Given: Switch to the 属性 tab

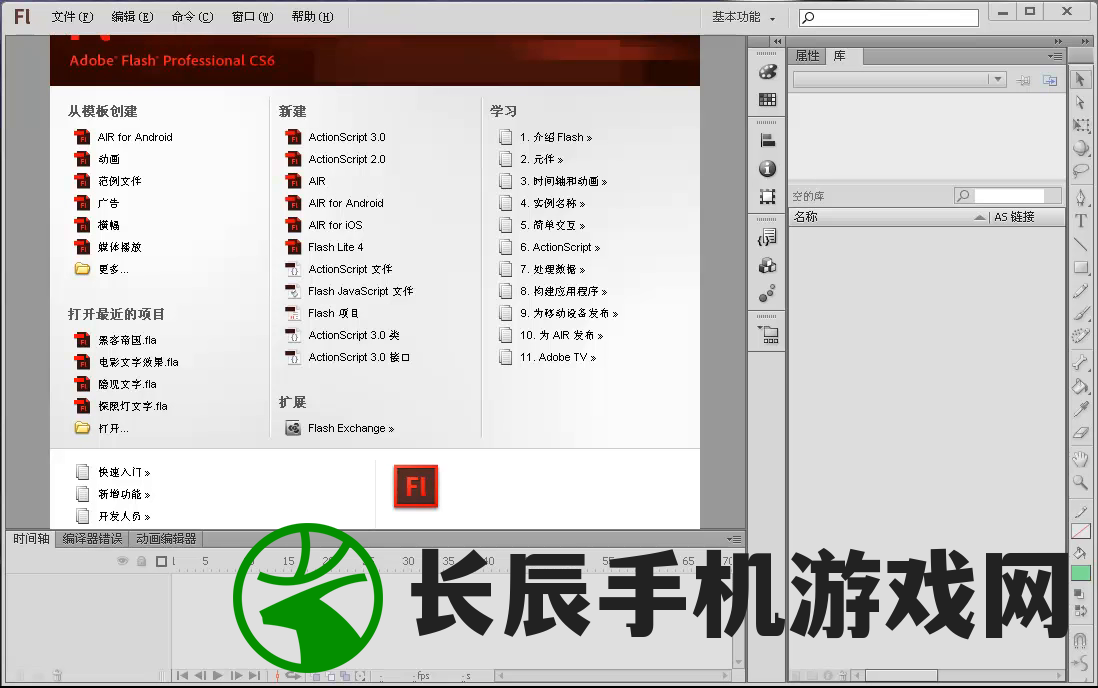Looking at the screenshot, I should (807, 56).
